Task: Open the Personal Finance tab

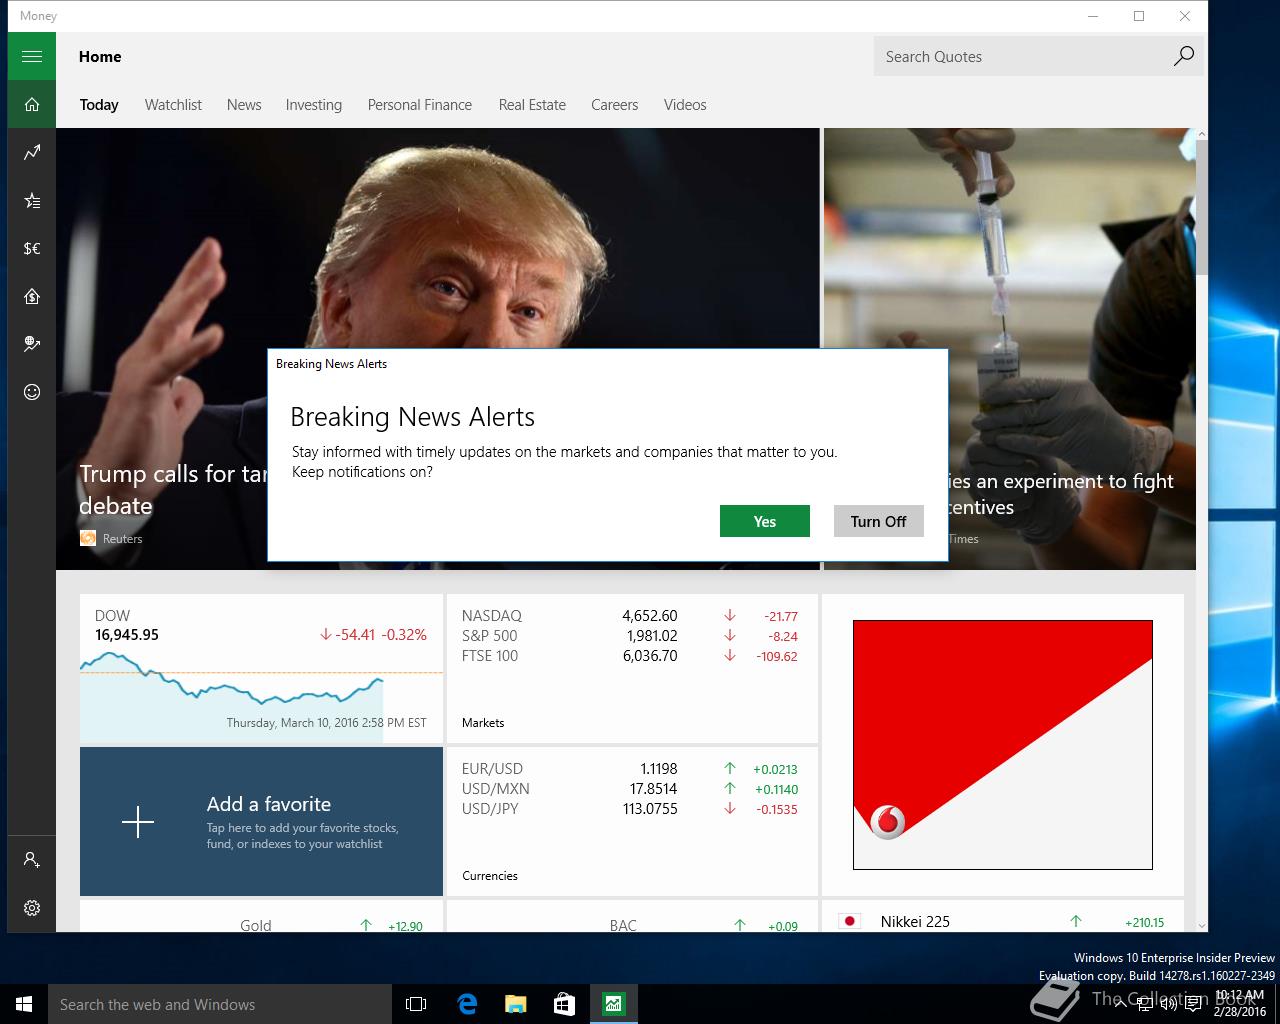Action: tap(419, 104)
